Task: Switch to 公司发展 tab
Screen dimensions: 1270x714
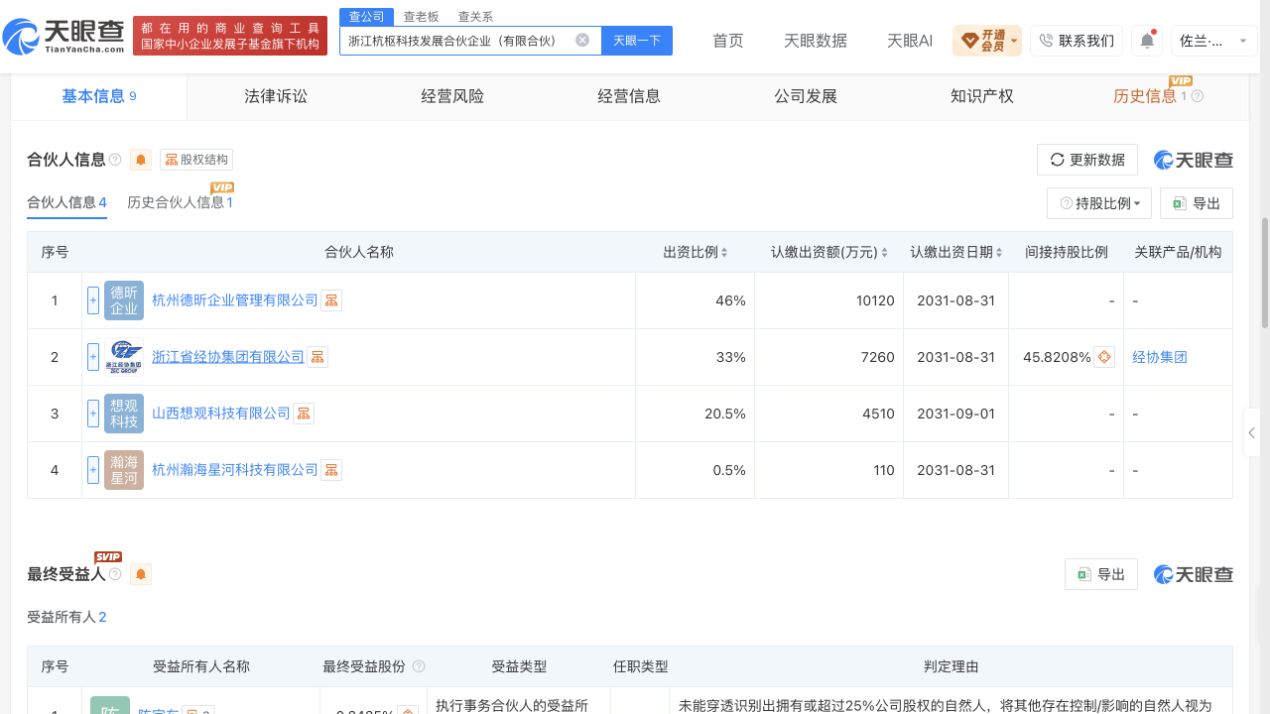Action: [x=805, y=97]
